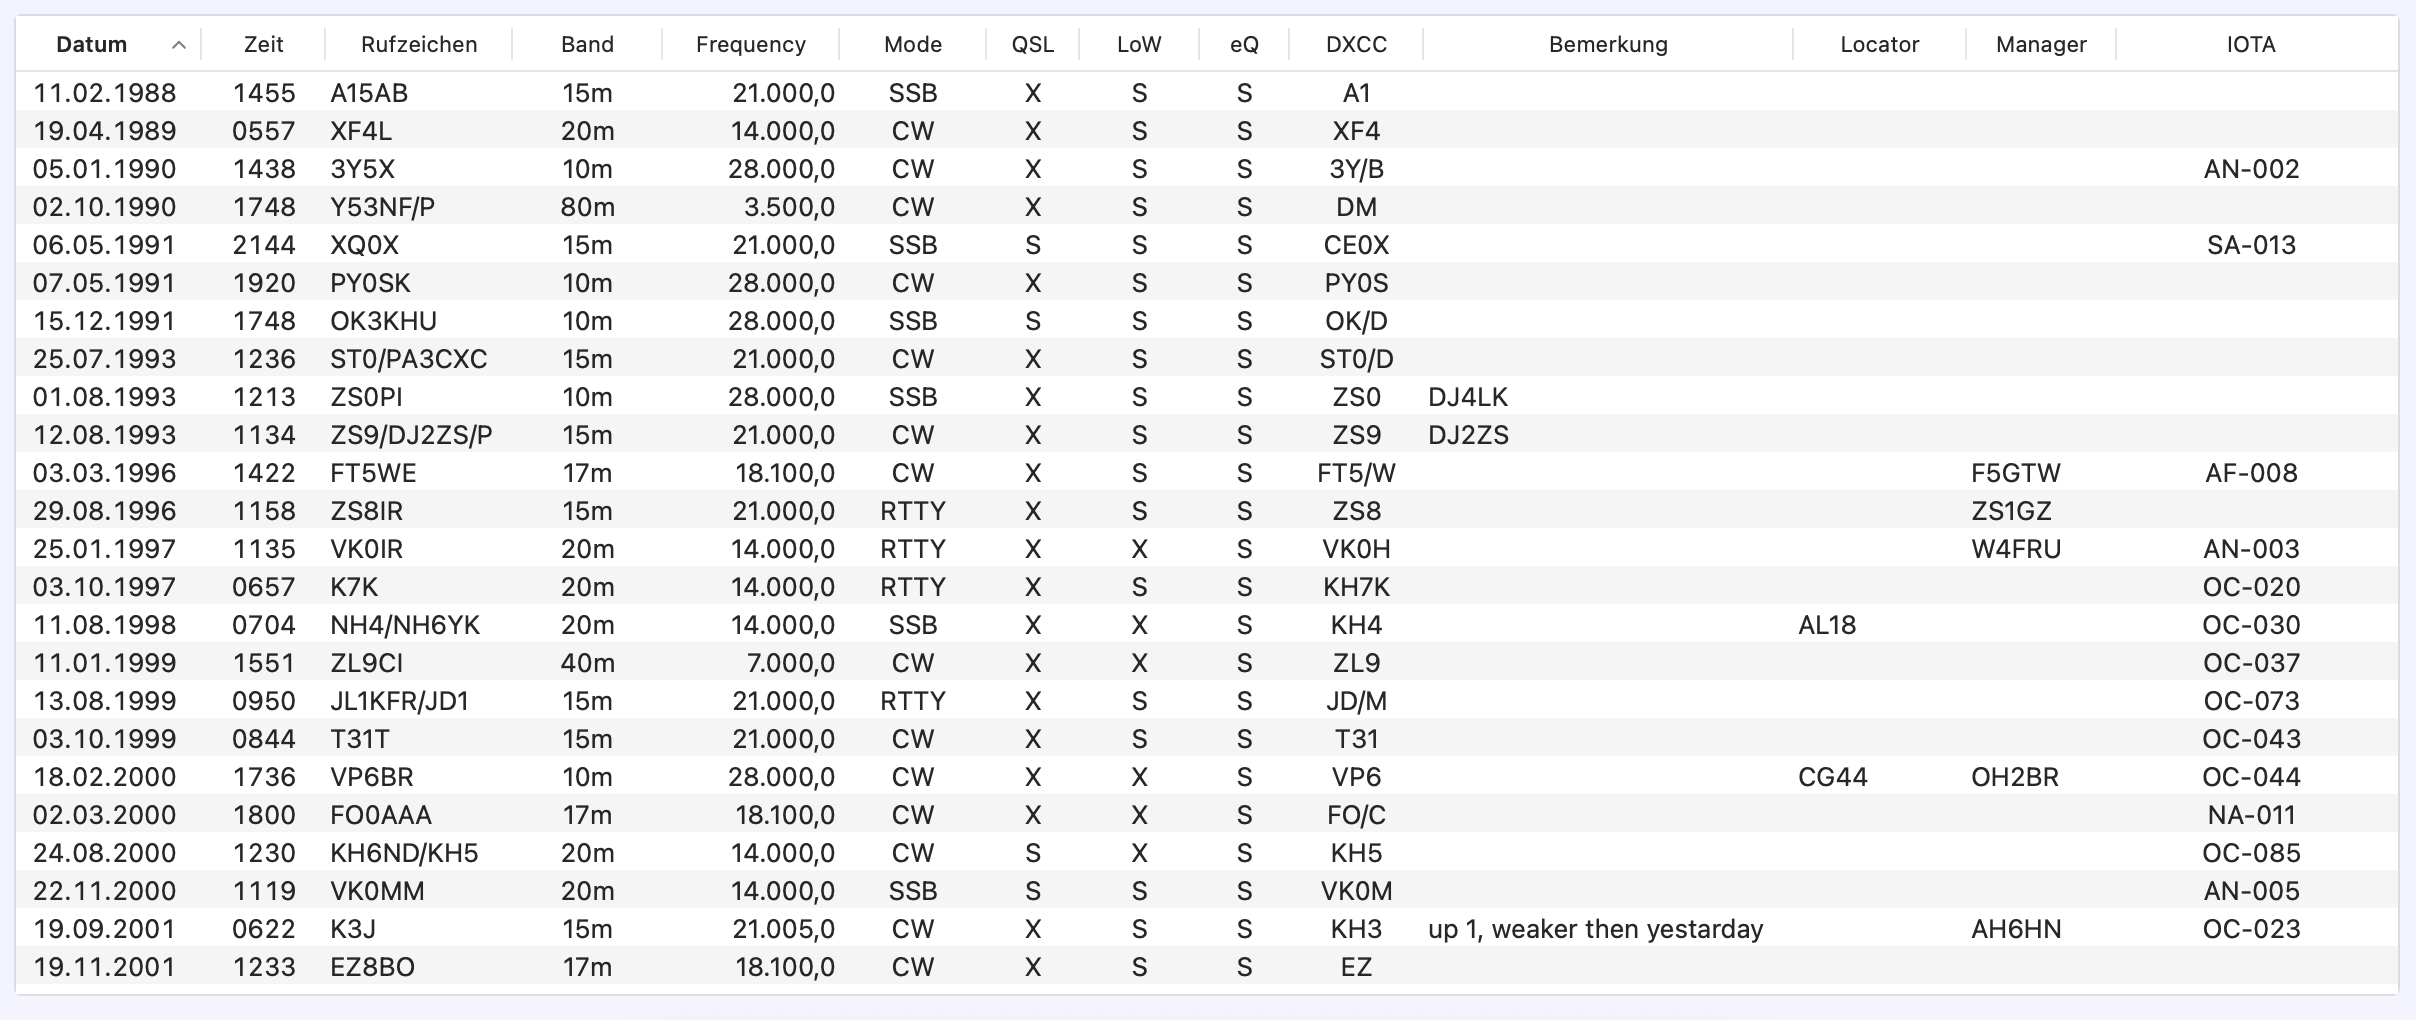This screenshot has height=1020, width=2416.
Task: Sort by DXCC column header
Action: pos(1356,45)
